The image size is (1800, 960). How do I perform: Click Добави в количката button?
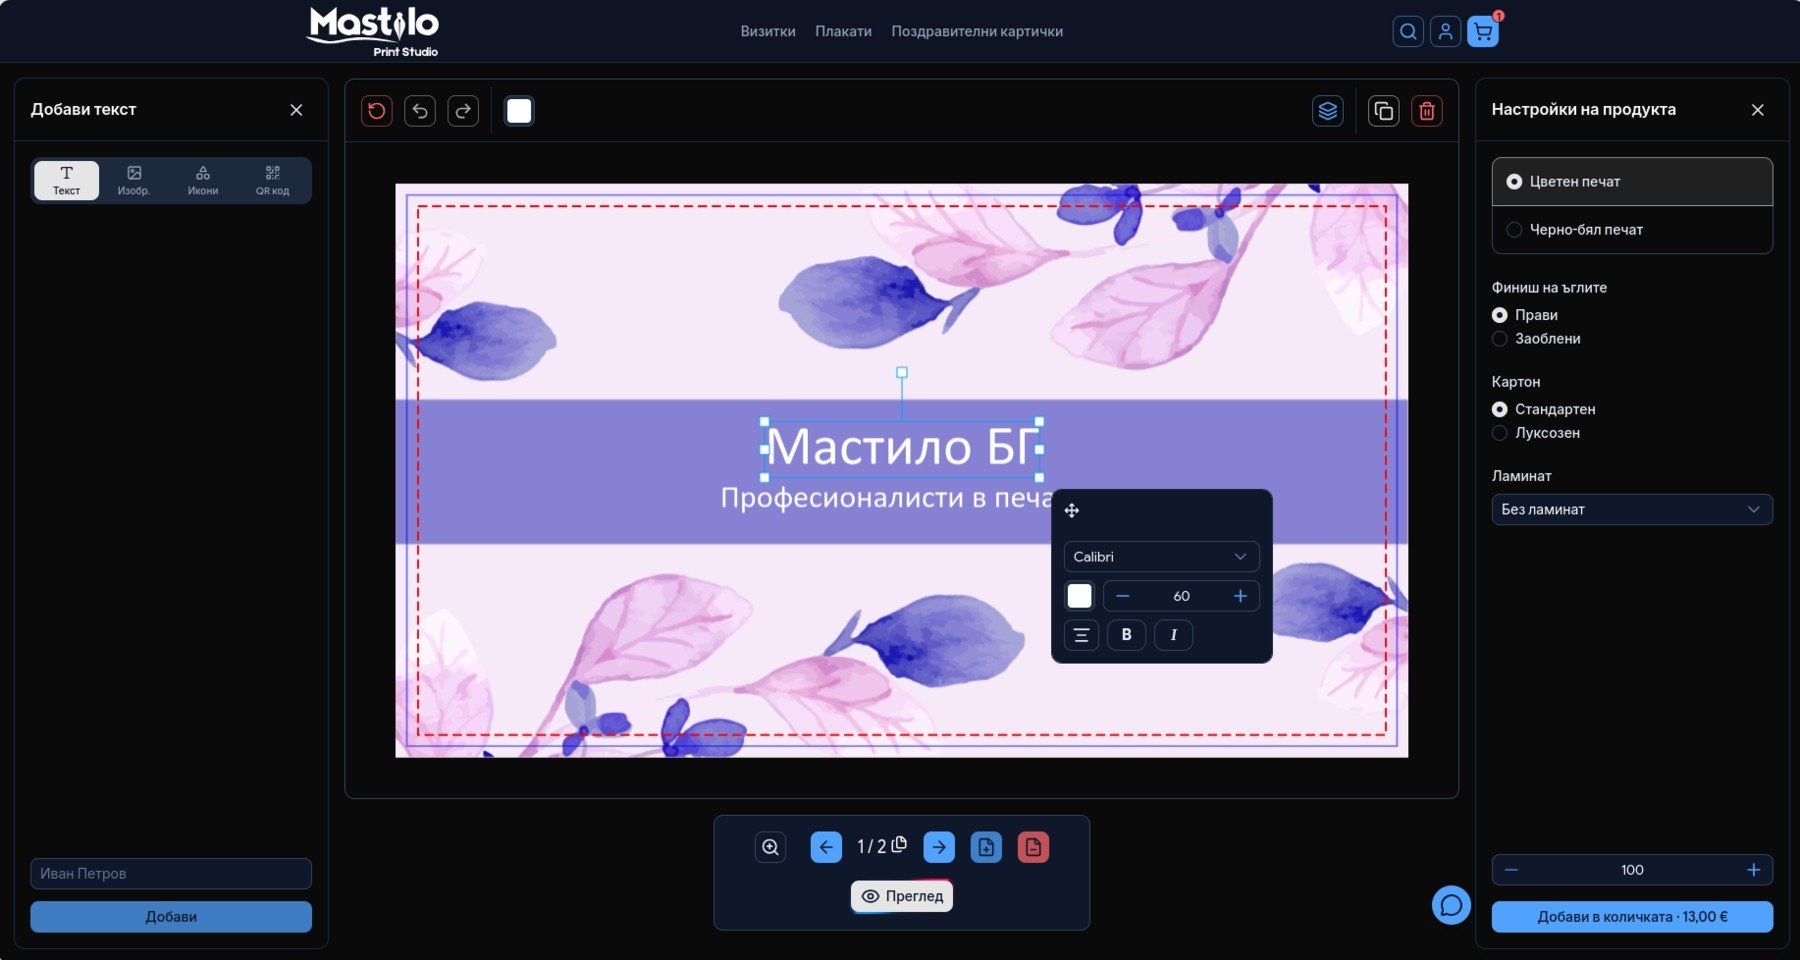(x=1632, y=917)
